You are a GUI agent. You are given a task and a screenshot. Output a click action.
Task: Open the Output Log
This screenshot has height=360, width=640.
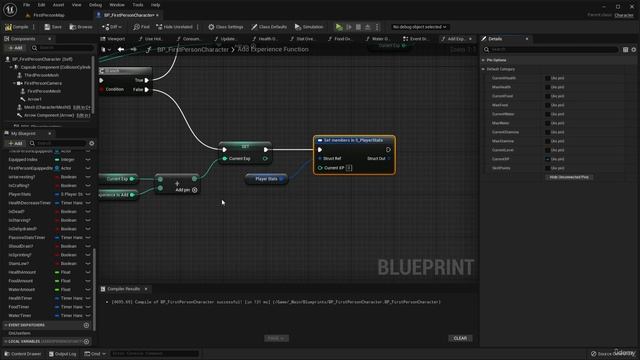(62, 354)
